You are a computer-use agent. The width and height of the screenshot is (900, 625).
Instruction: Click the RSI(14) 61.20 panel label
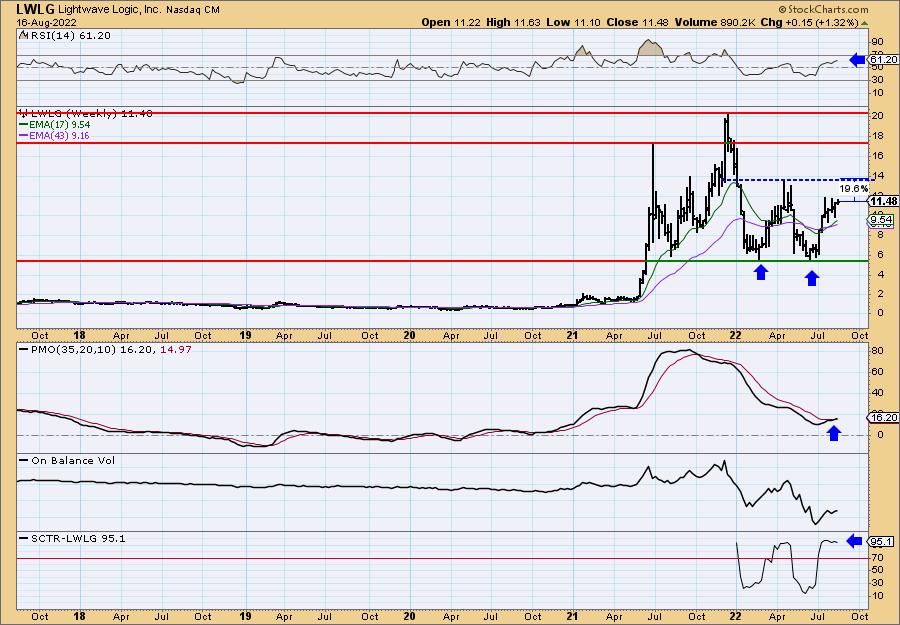tap(69, 36)
